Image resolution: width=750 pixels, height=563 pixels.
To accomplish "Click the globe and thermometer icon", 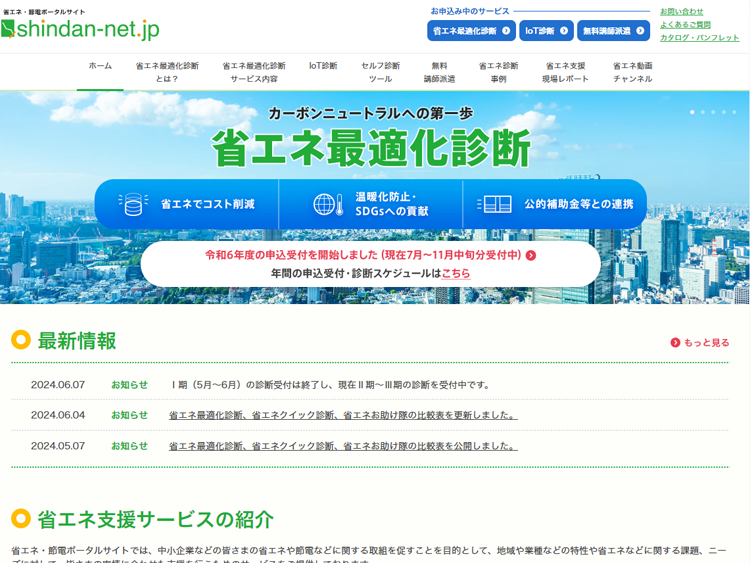I will click(x=328, y=204).
